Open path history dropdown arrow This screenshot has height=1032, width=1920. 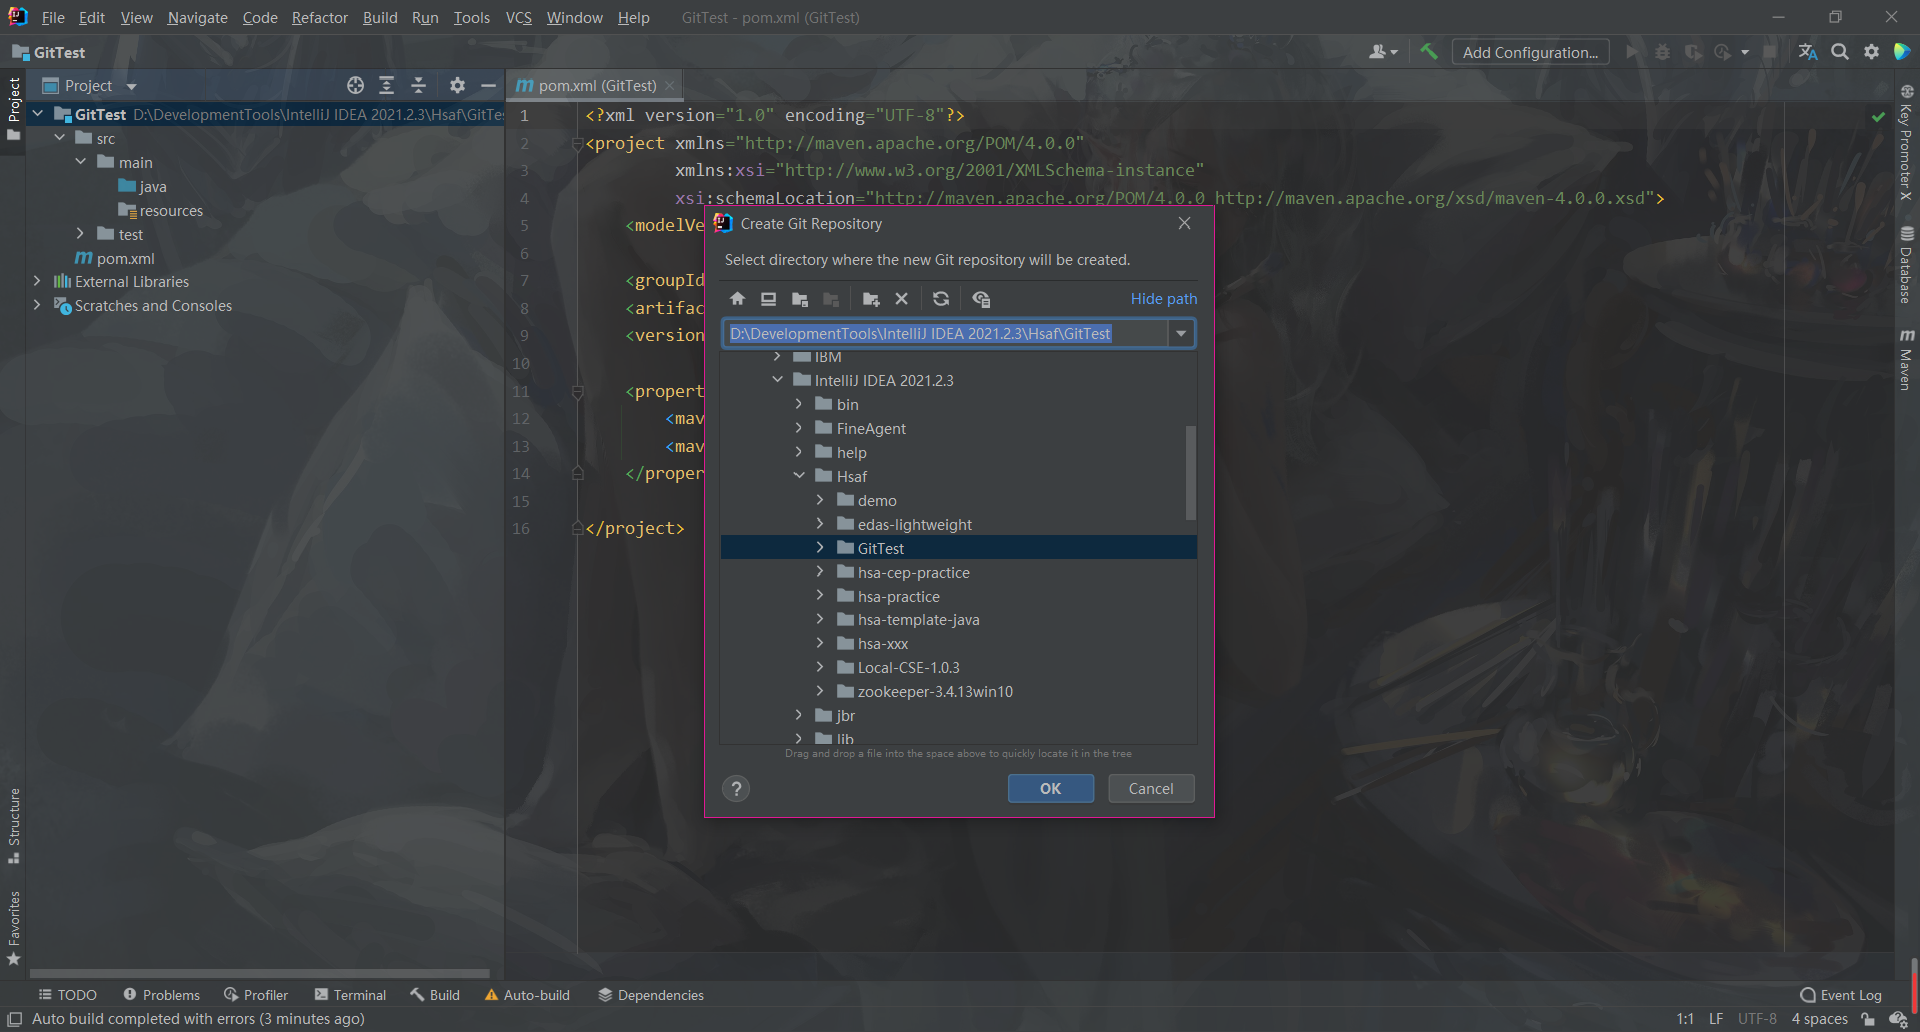(x=1181, y=334)
